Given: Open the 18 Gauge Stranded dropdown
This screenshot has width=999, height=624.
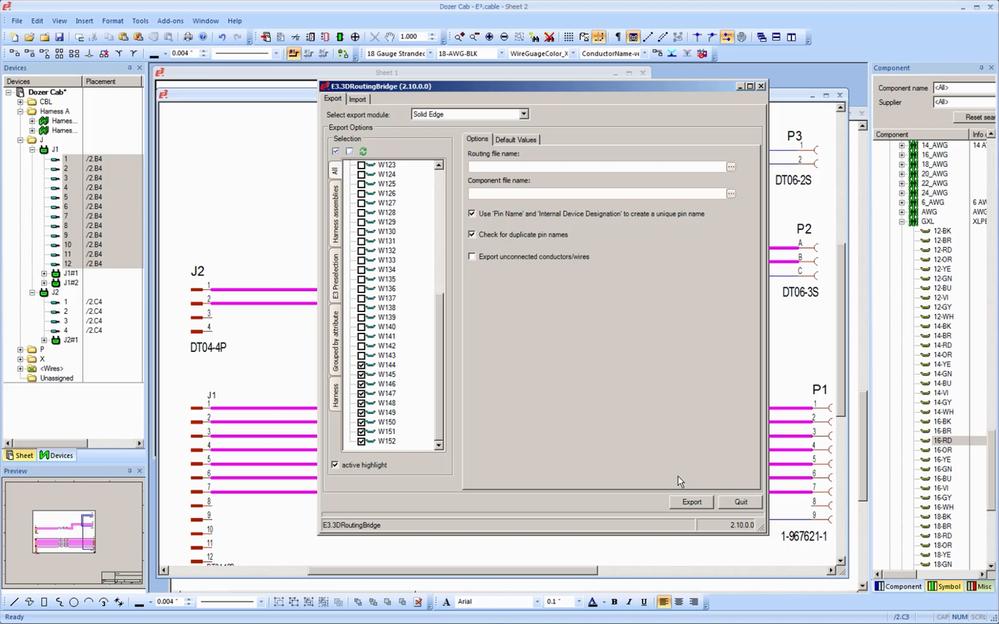Looking at the screenshot, I should coord(430,54).
